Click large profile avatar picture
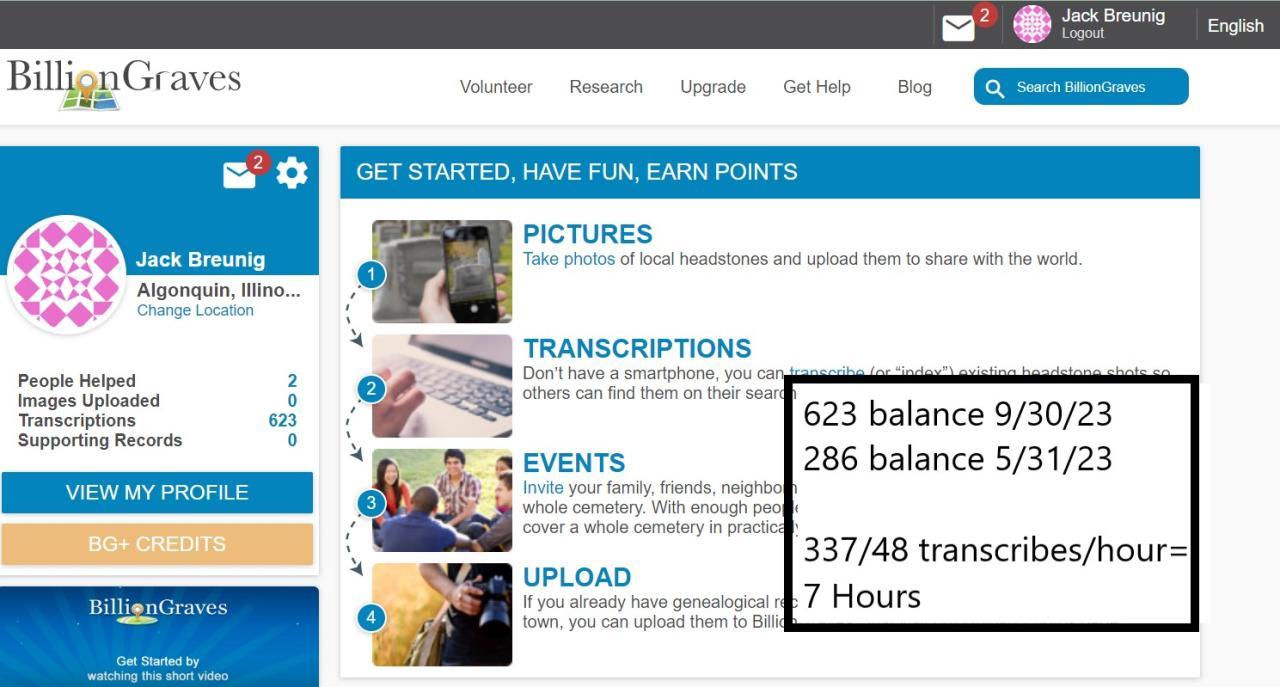1280x687 pixels. click(x=66, y=274)
